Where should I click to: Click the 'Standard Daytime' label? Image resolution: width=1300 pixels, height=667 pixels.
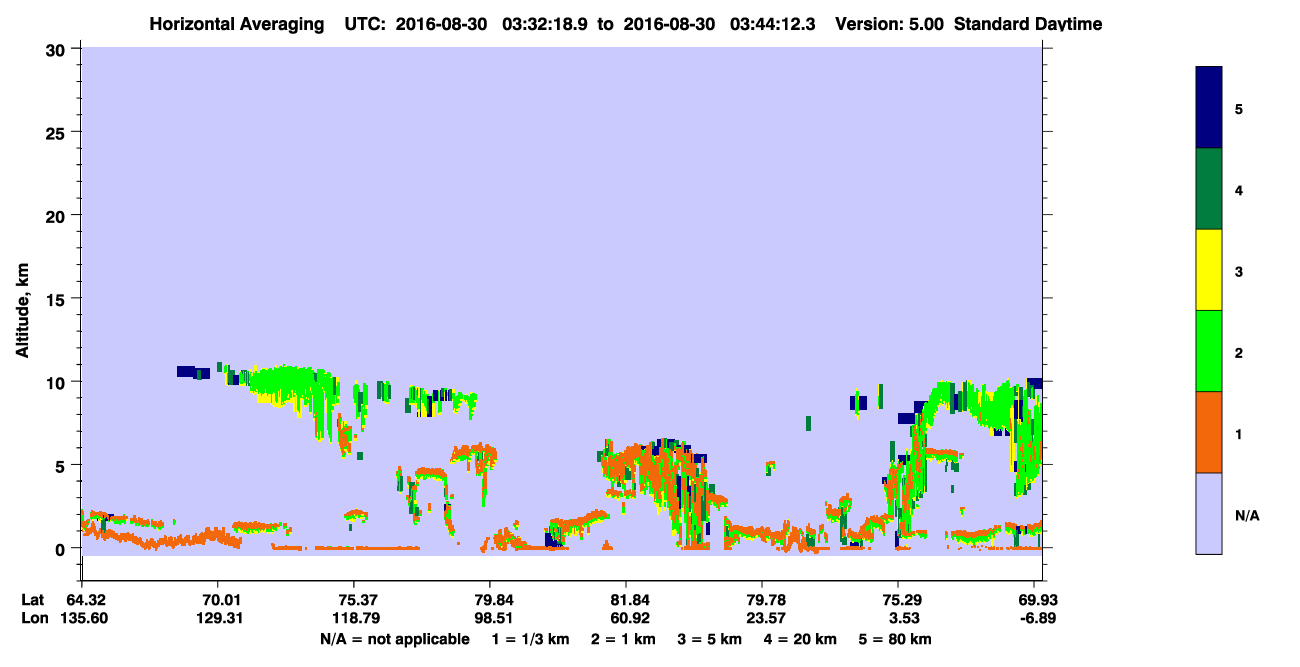[1028, 24]
